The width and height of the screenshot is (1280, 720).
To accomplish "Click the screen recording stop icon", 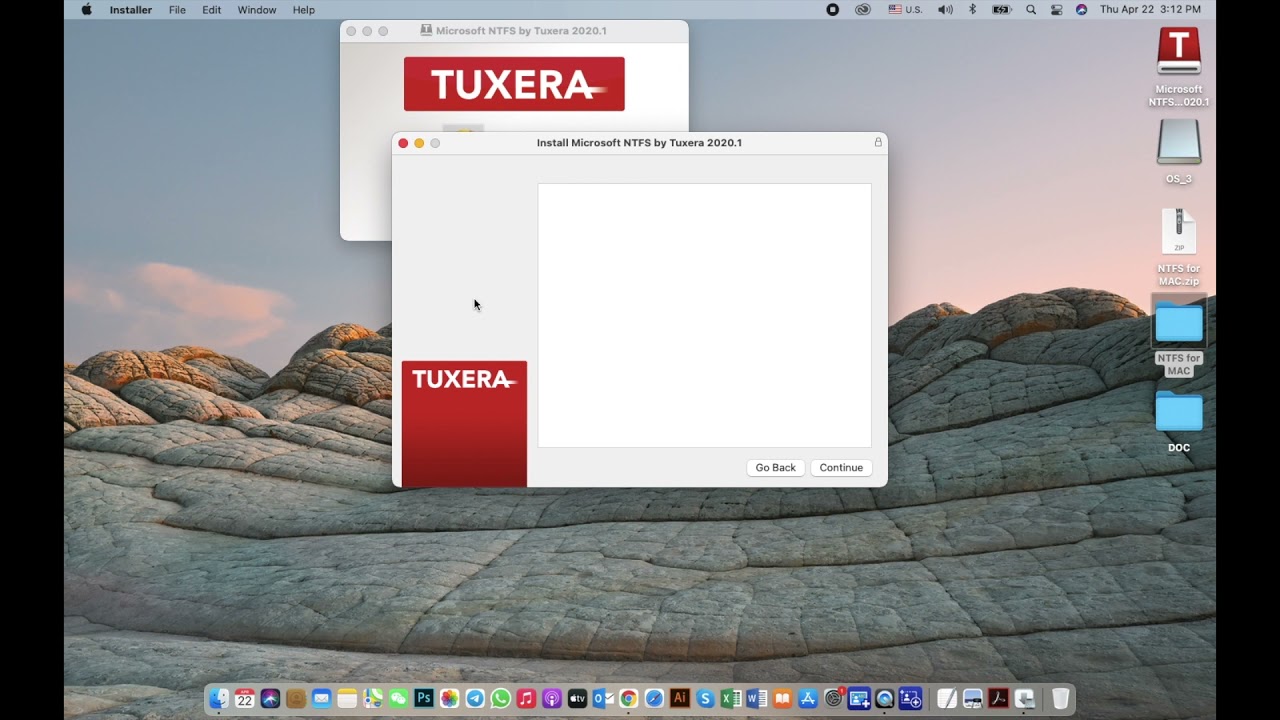I will click(x=832, y=9).
